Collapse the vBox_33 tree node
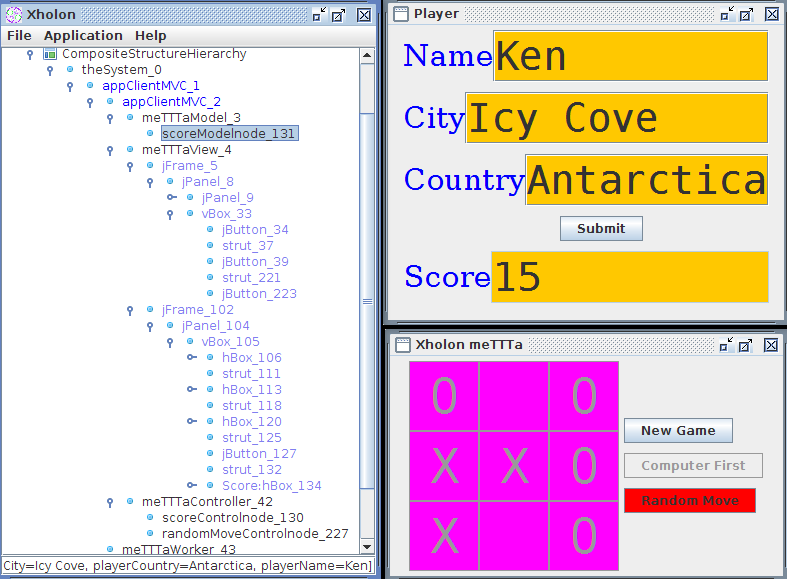This screenshot has width=787, height=579. tap(171, 214)
